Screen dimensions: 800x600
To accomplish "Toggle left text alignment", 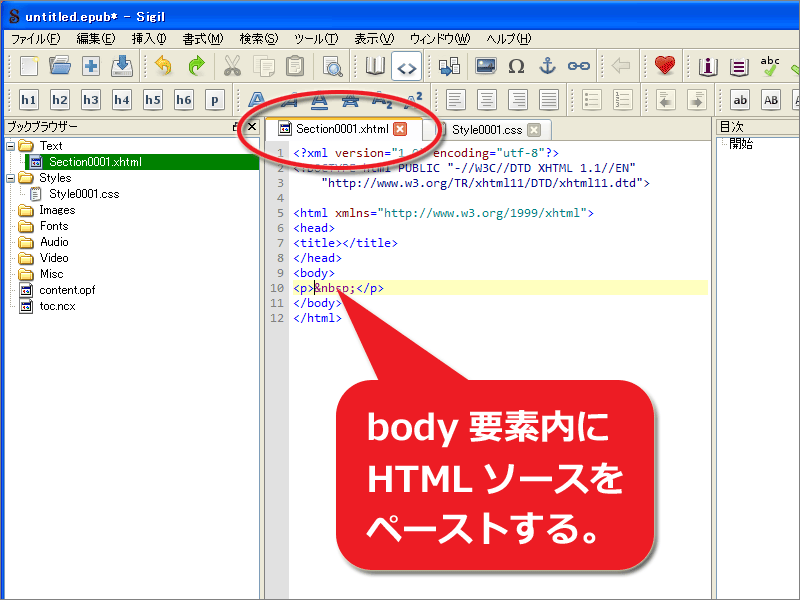I will tap(455, 99).
